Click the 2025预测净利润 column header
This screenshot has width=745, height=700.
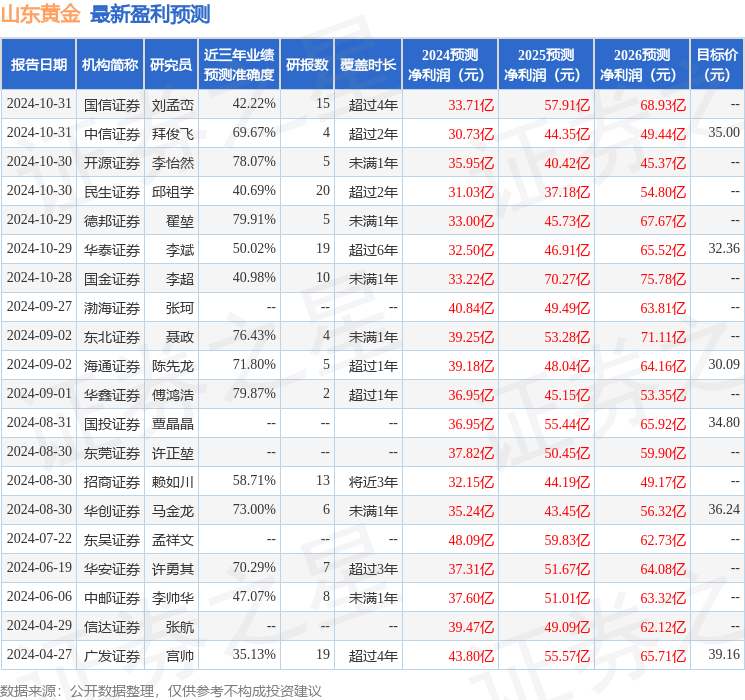[x=546, y=64]
